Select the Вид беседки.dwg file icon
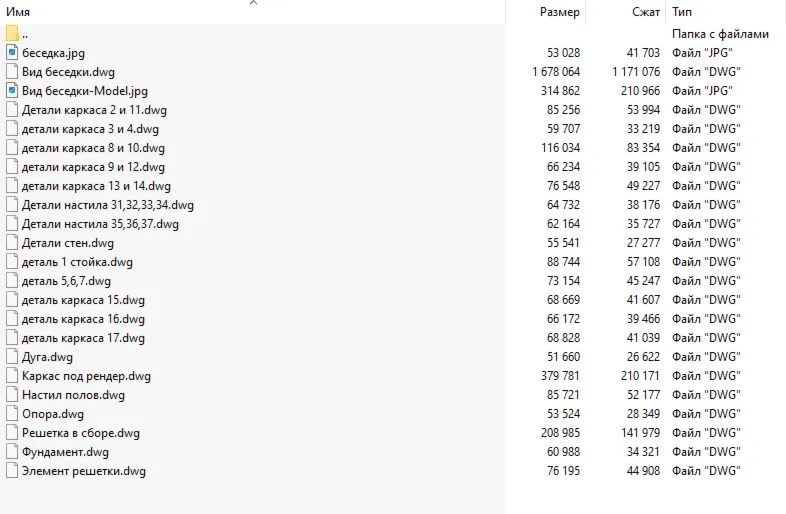The width and height of the screenshot is (786, 514). [13, 72]
